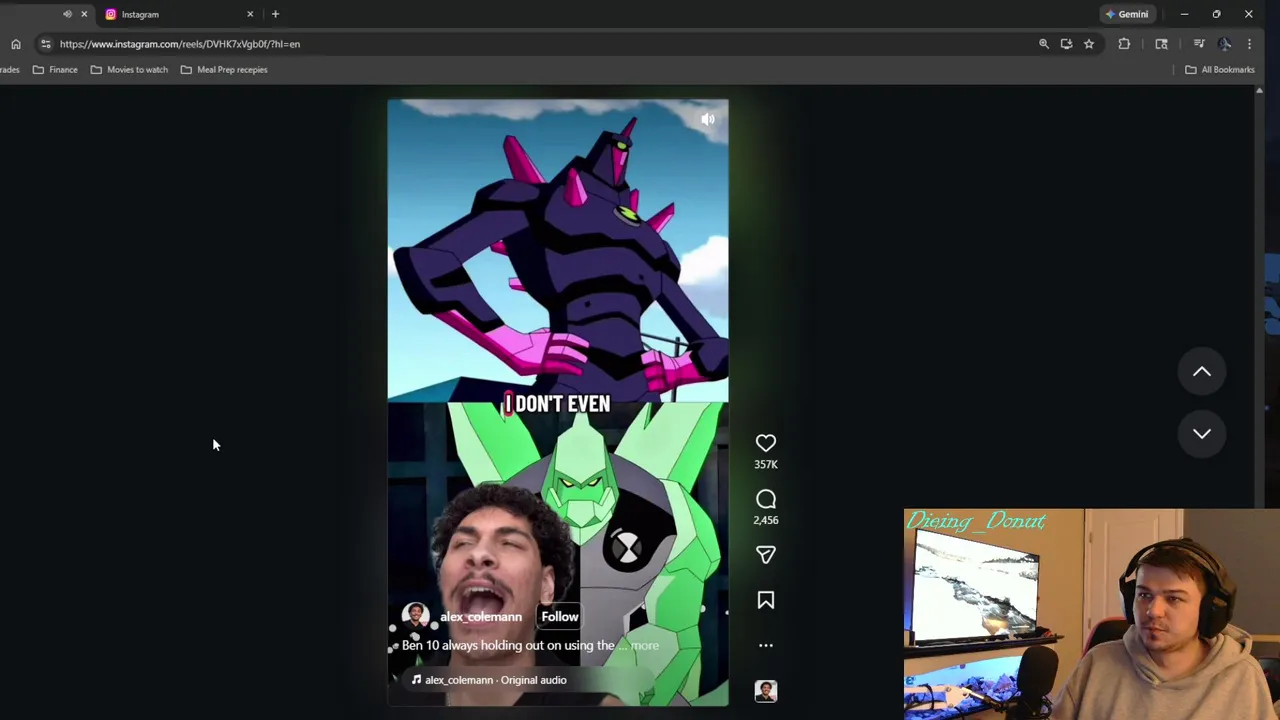Close the first tab playing audio
This screenshot has height=720, width=1280.
click(x=84, y=14)
